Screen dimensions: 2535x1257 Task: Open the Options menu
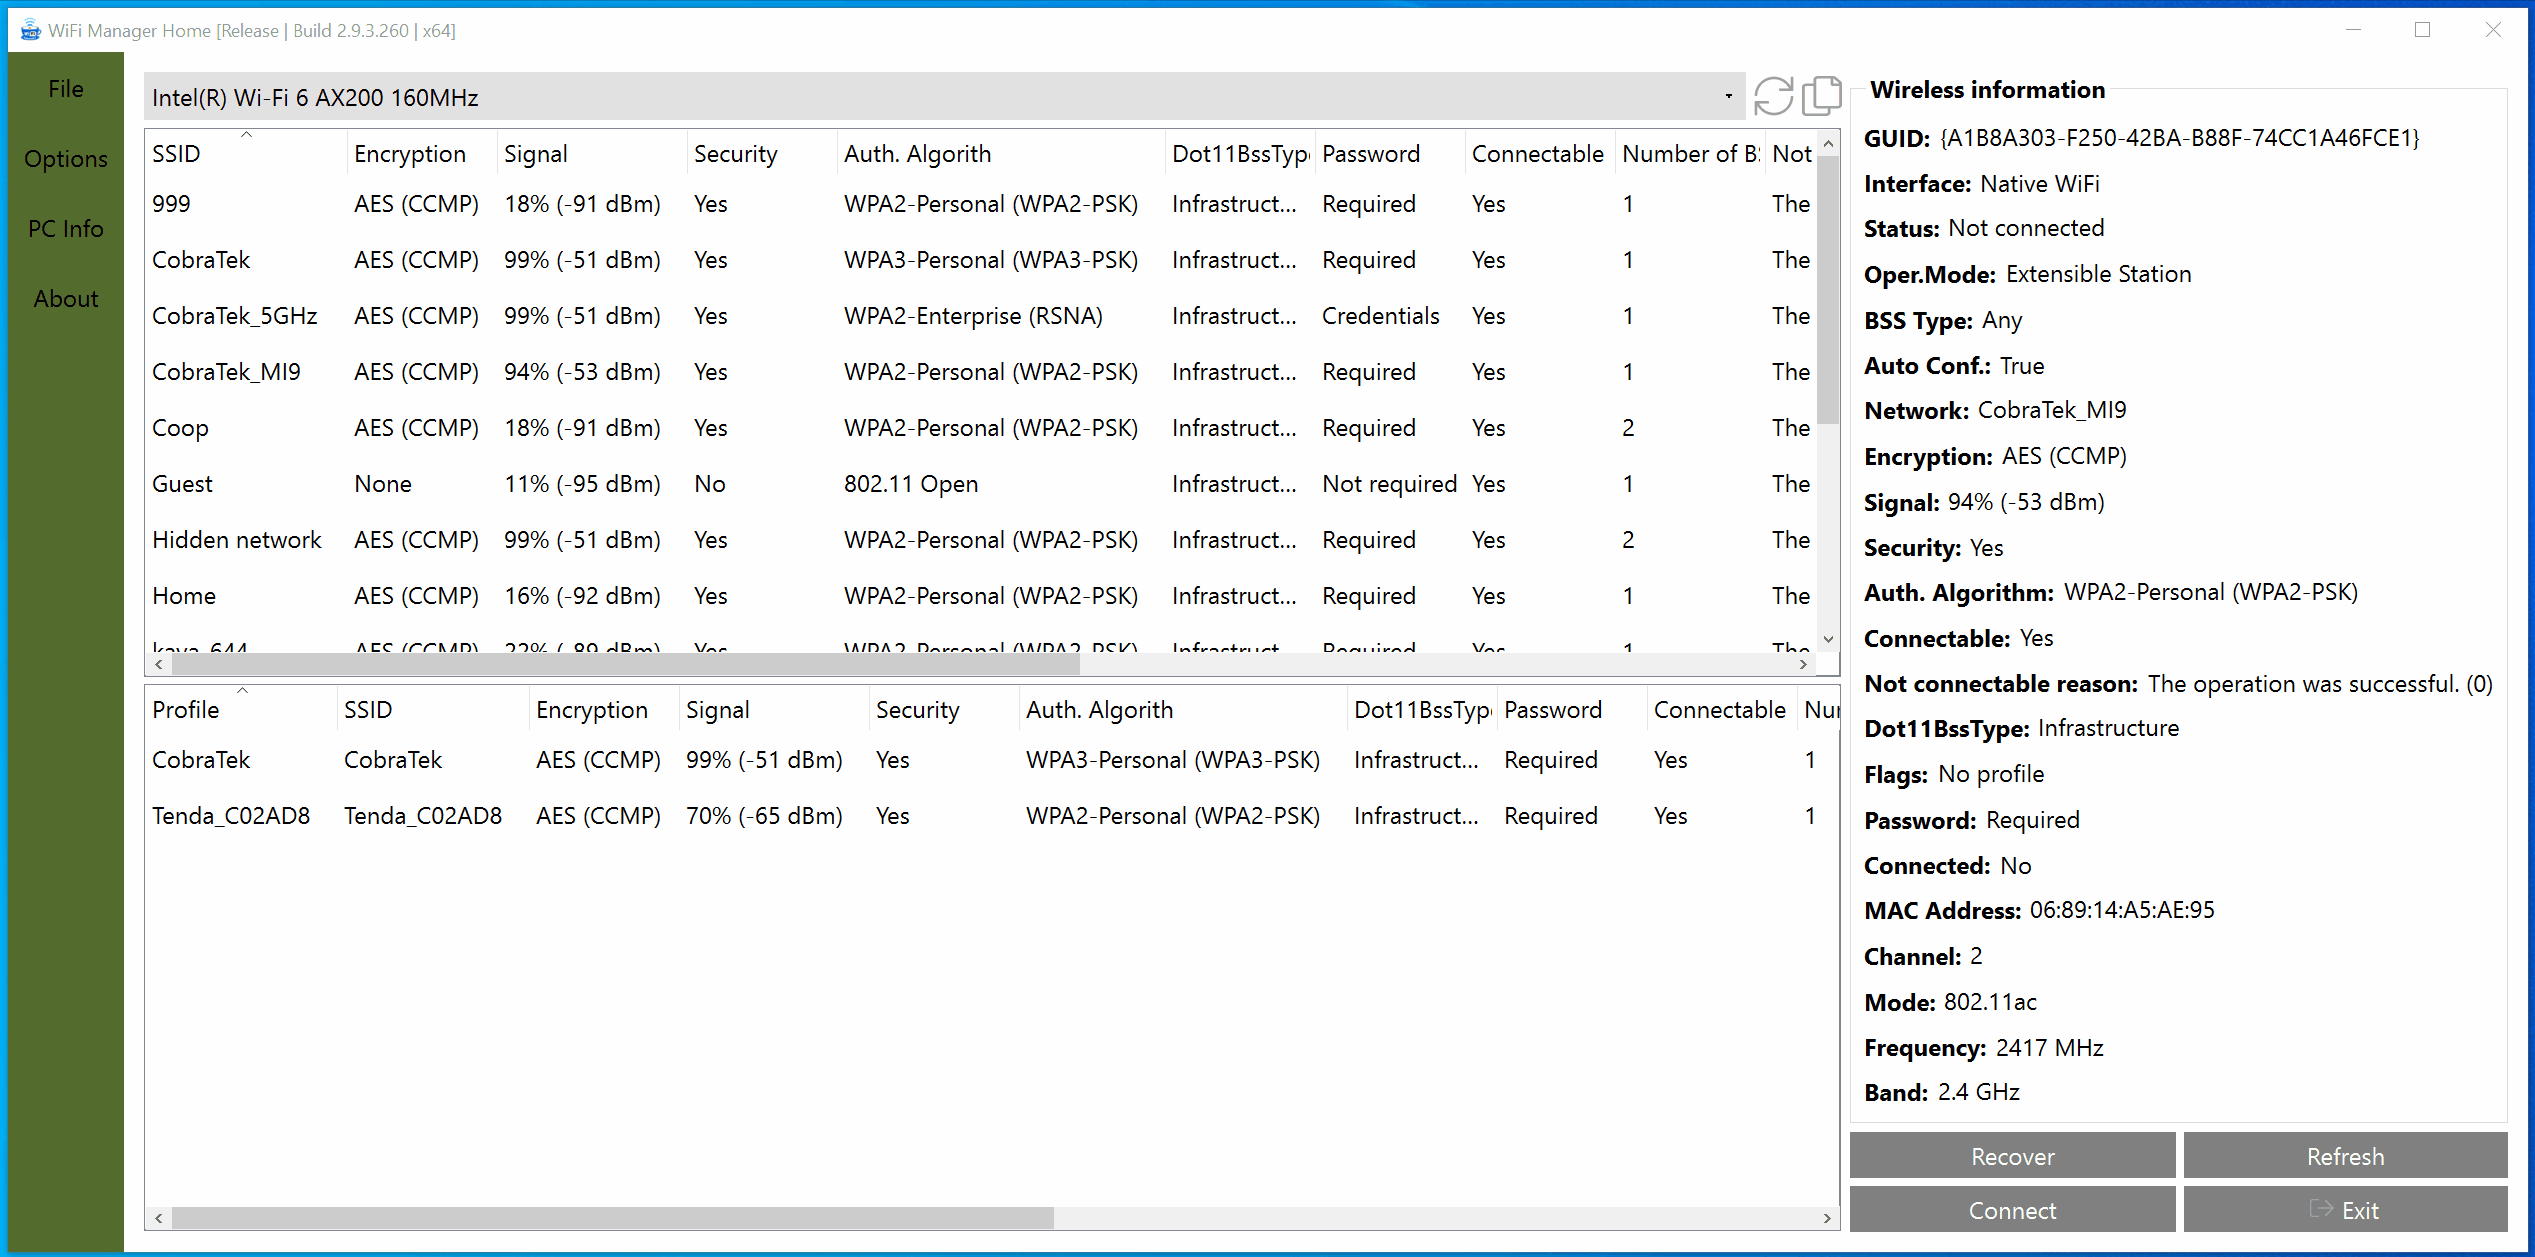click(x=66, y=159)
